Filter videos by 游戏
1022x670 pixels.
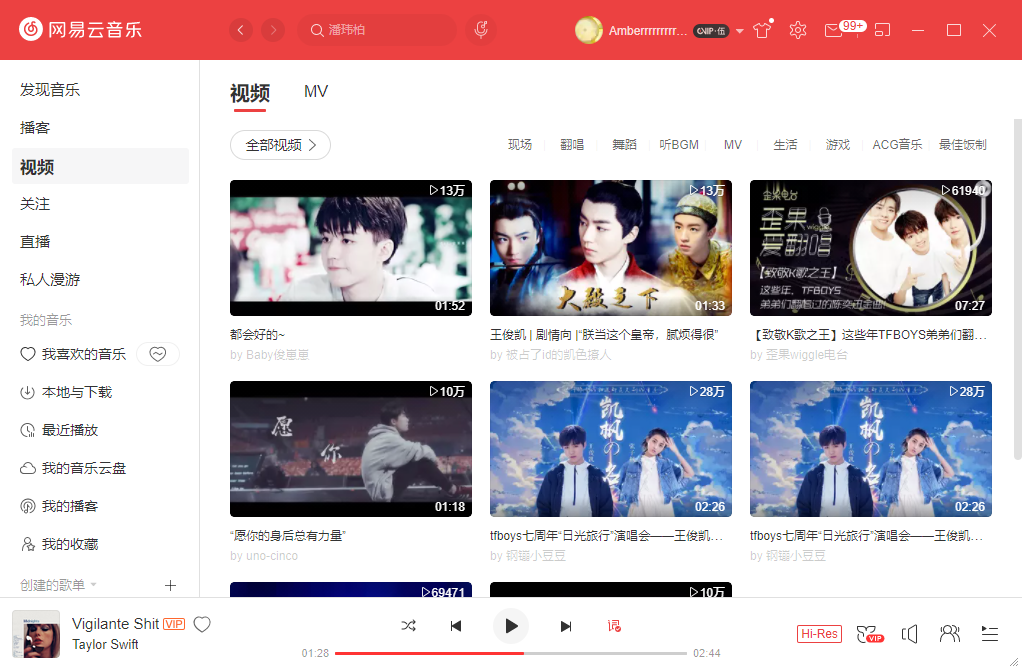(x=838, y=145)
